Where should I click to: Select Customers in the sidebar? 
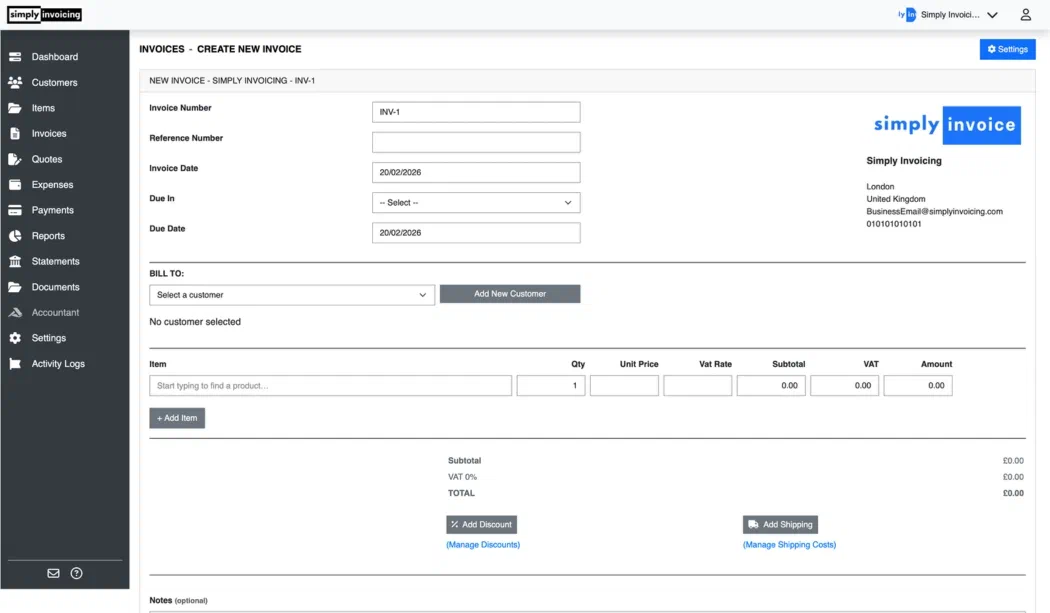44,82
